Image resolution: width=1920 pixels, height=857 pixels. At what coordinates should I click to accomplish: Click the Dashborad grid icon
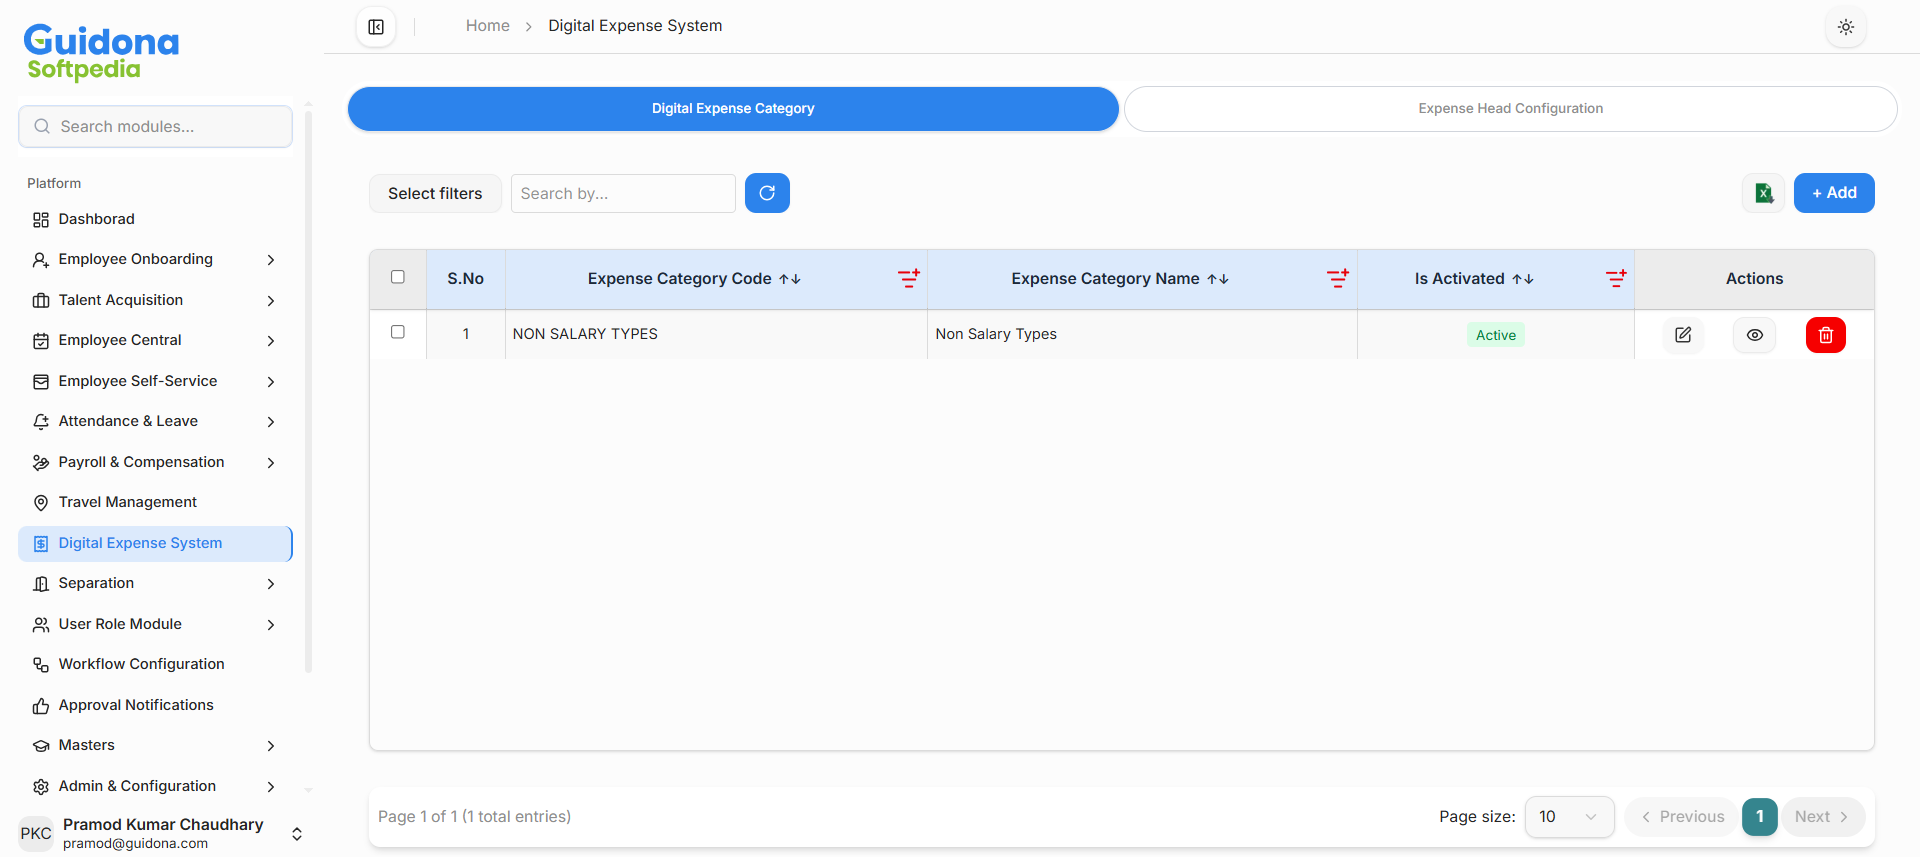(x=41, y=220)
